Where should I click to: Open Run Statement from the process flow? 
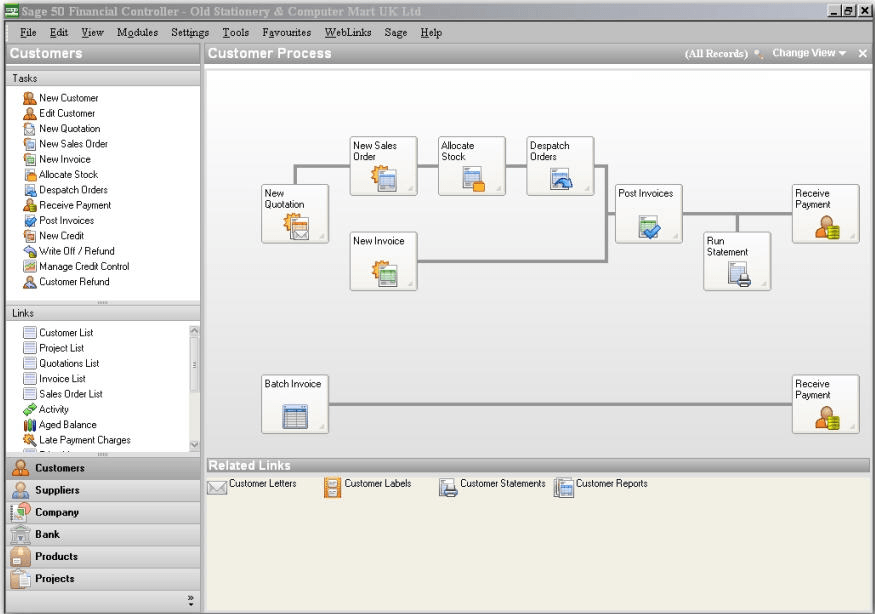737,262
